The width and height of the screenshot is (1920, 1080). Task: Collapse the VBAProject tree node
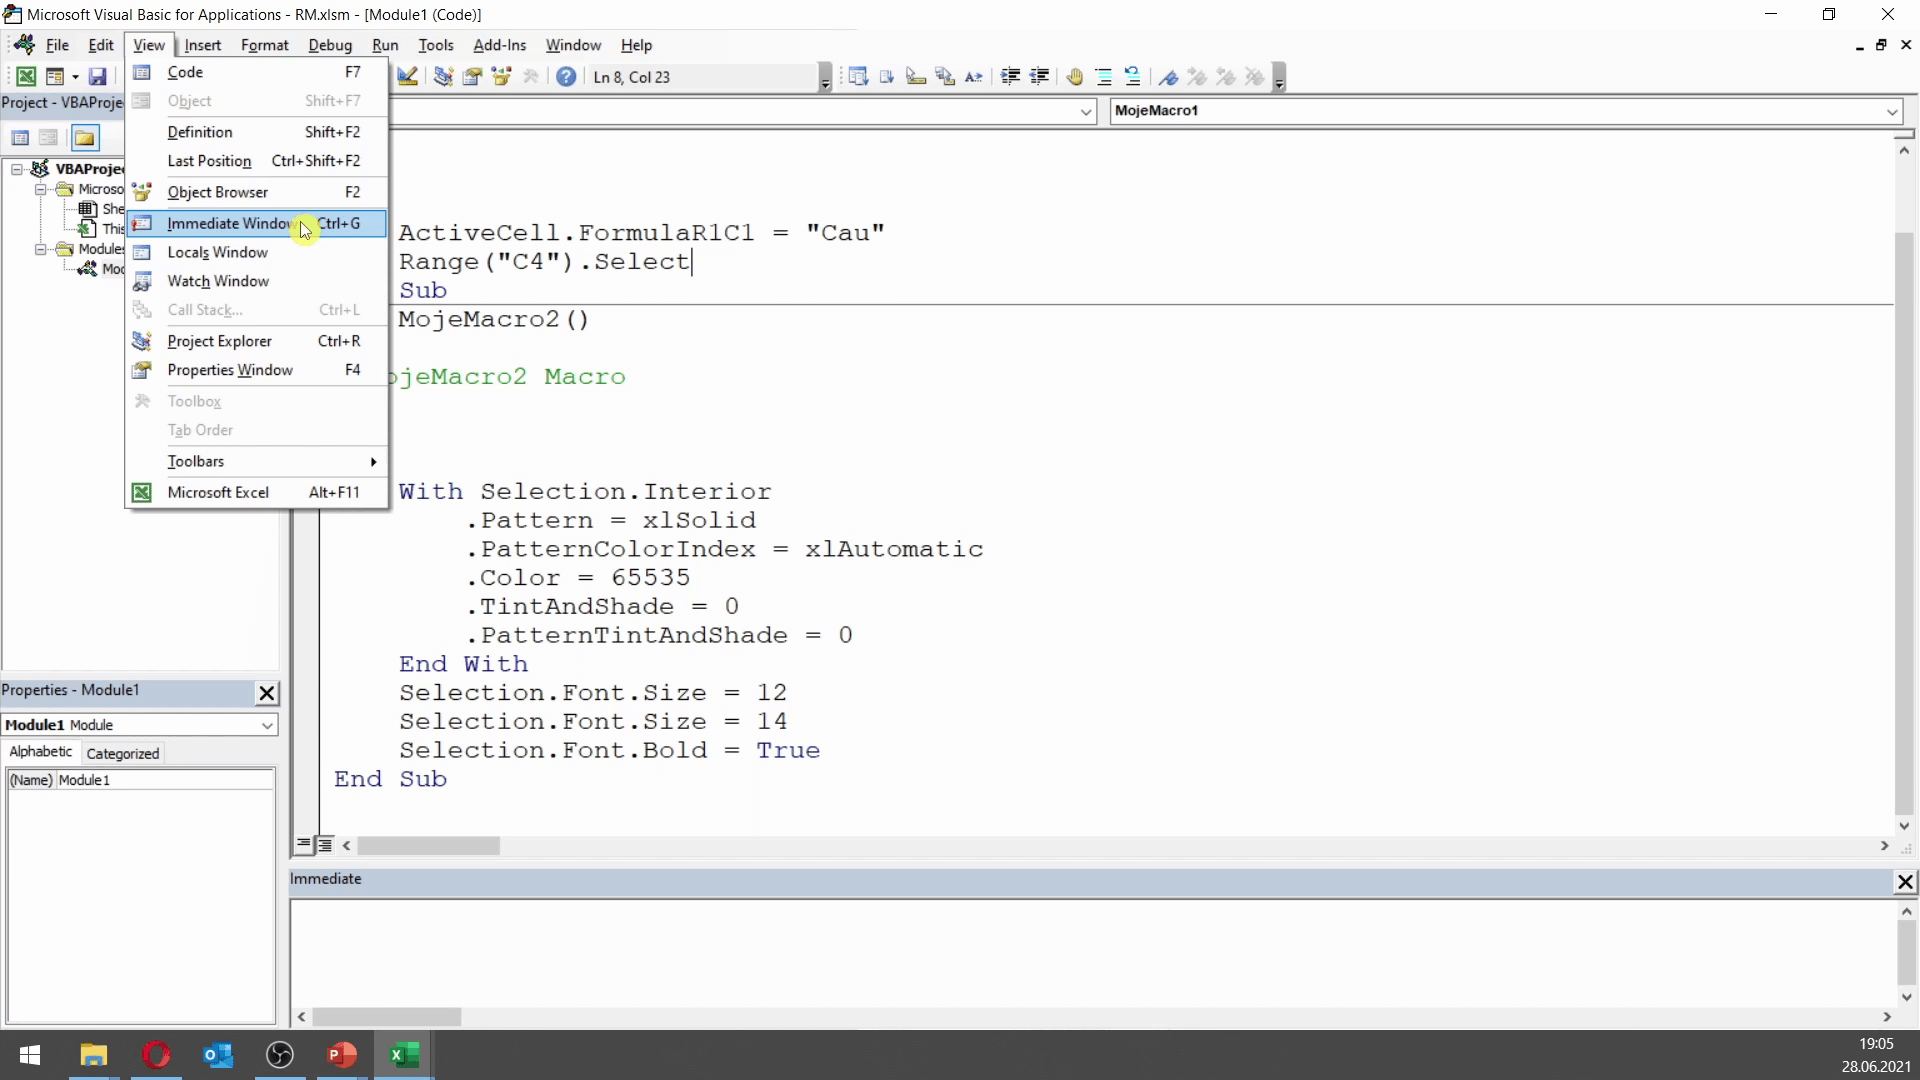(x=17, y=169)
